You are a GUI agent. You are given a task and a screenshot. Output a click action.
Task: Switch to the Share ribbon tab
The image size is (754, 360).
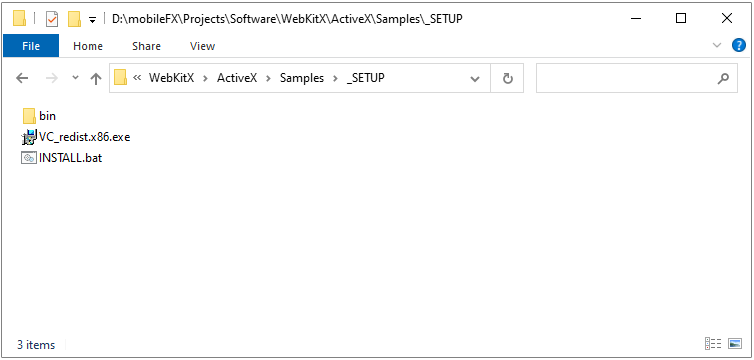146,46
